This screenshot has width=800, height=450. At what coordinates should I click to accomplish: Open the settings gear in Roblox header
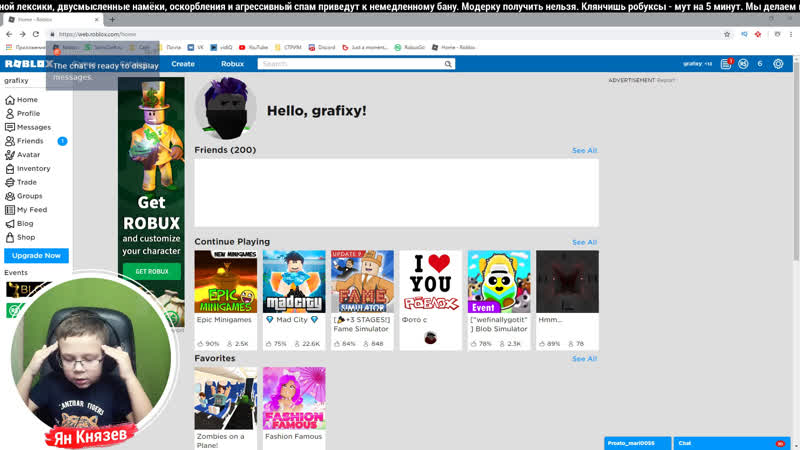[x=778, y=64]
